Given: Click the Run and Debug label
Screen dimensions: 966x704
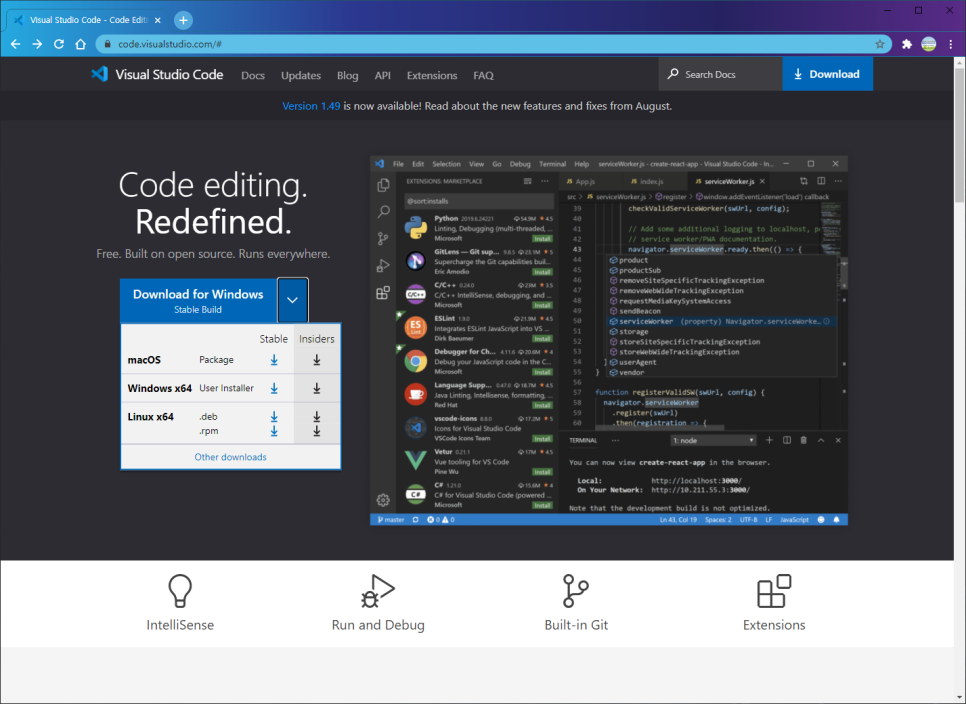Looking at the screenshot, I should (378, 625).
